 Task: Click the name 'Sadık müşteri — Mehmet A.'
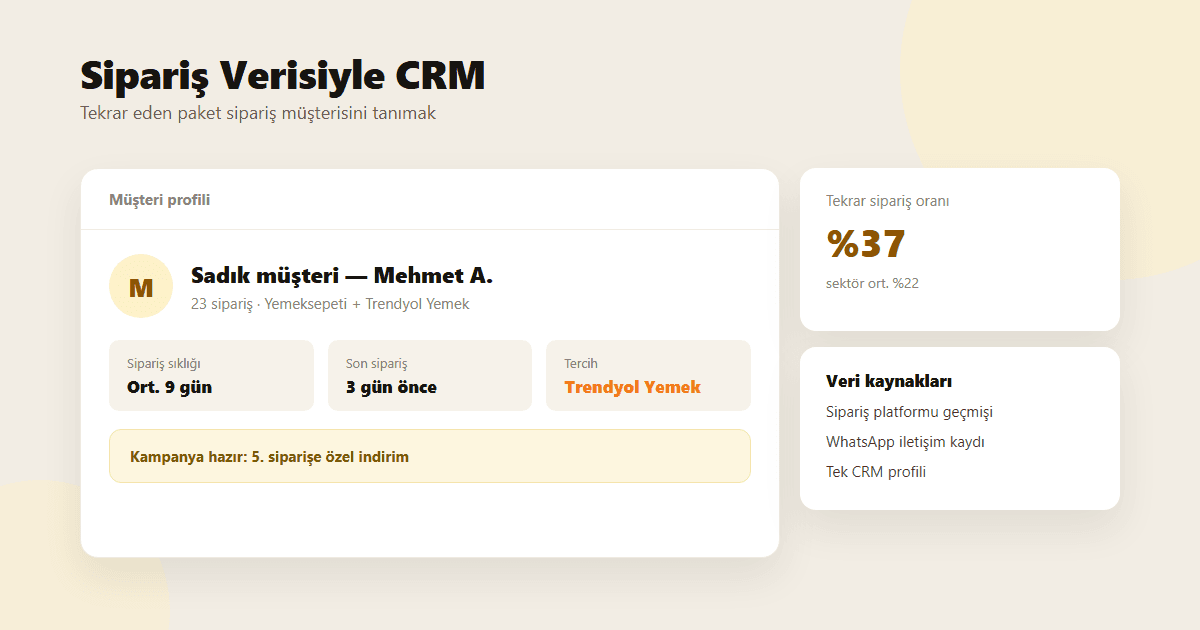342,276
